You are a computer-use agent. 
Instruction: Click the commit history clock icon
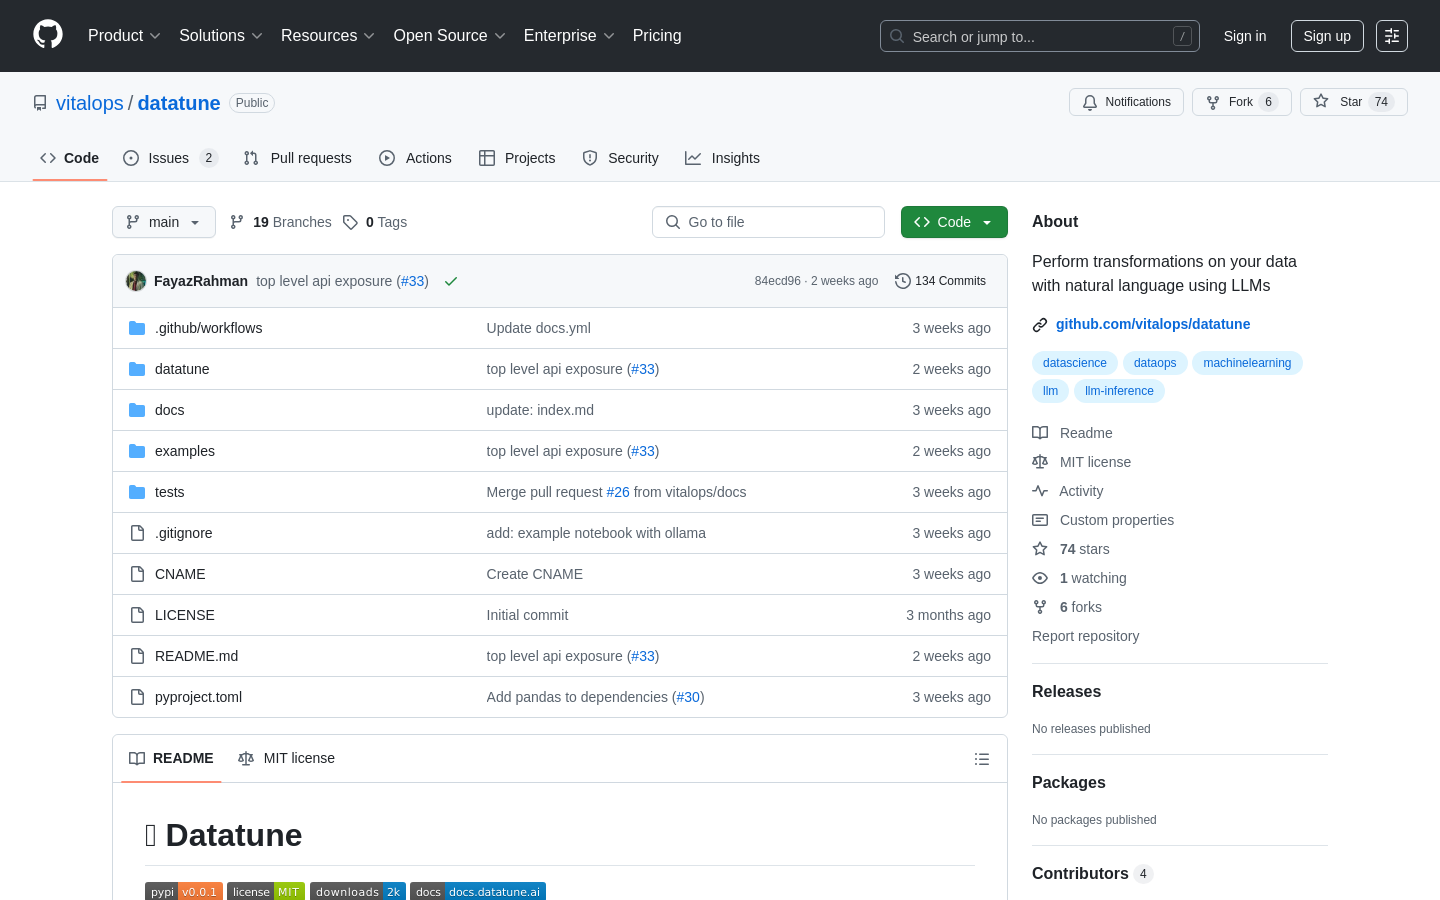point(902,281)
